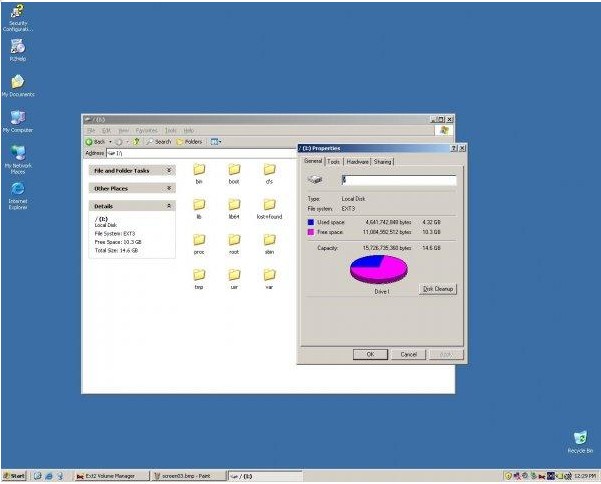Viewport: 601px width, 484px height.
Task: Click the Windows flag logo in Explorer
Action: [x=444, y=130]
